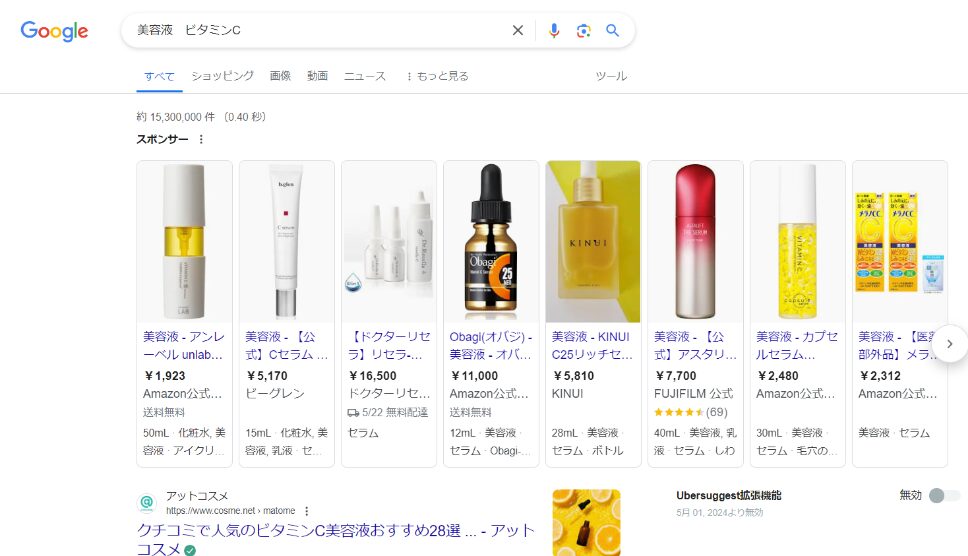Select the すべて tab
Screen dimensions: 968x556
159,76
